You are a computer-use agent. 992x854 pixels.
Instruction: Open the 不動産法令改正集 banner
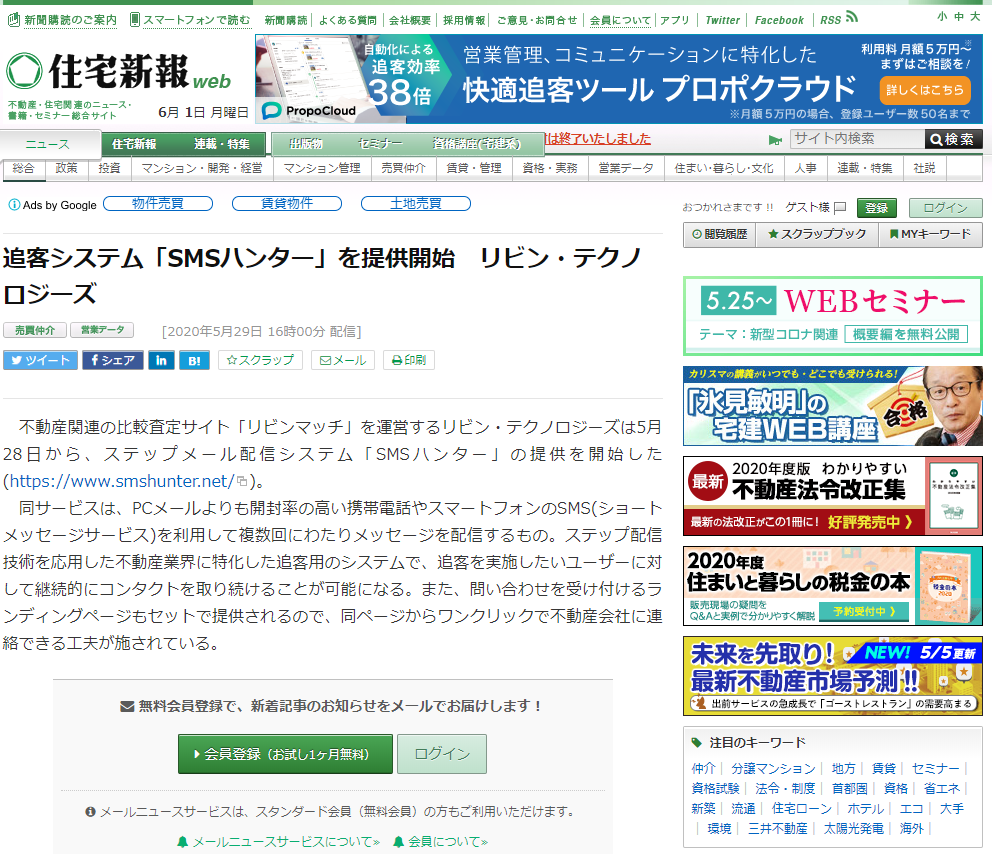coord(833,496)
